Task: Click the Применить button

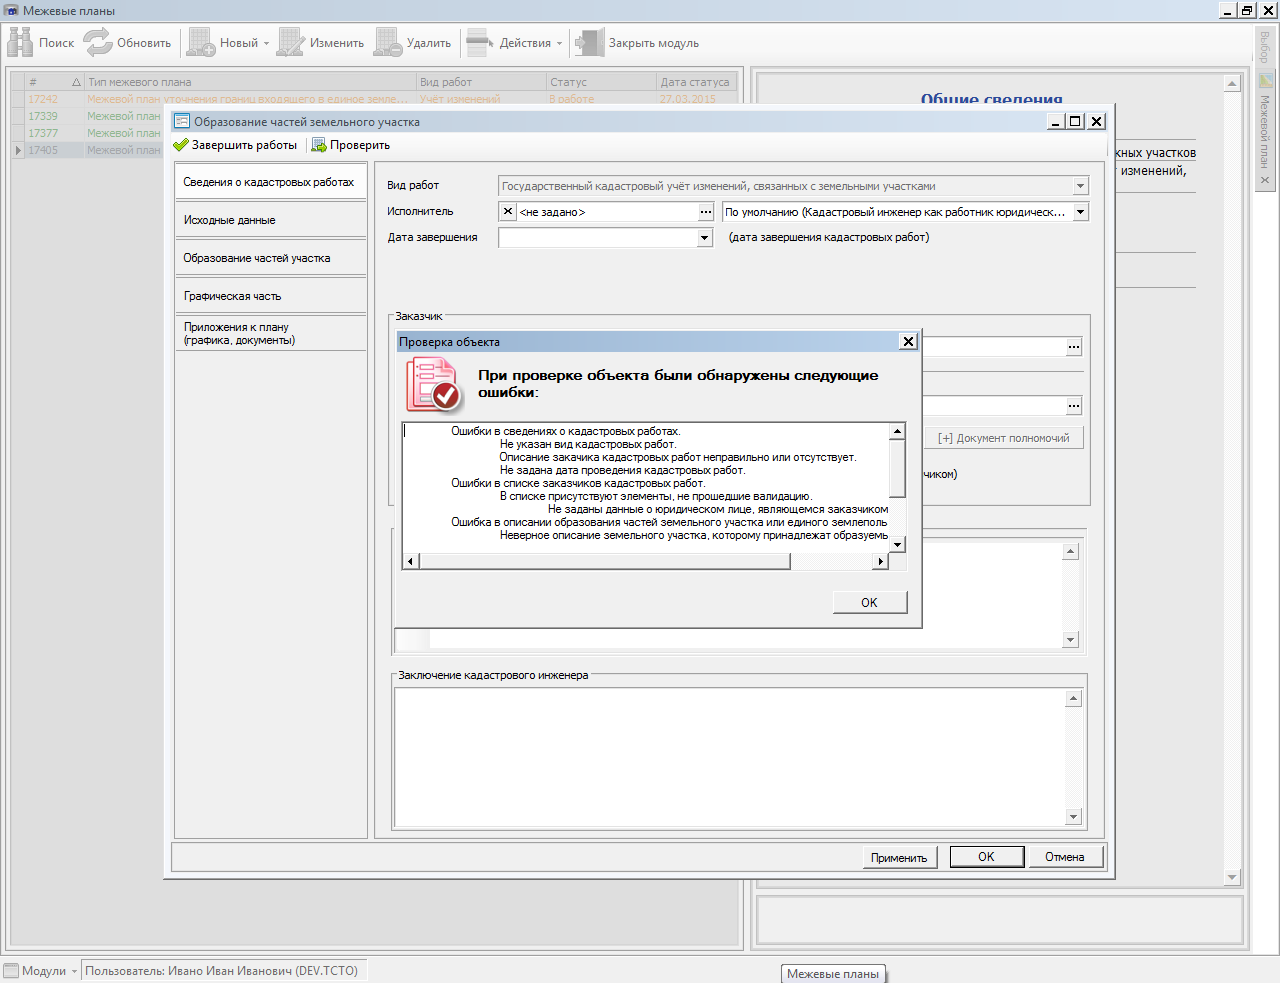Action: point(898,857)
